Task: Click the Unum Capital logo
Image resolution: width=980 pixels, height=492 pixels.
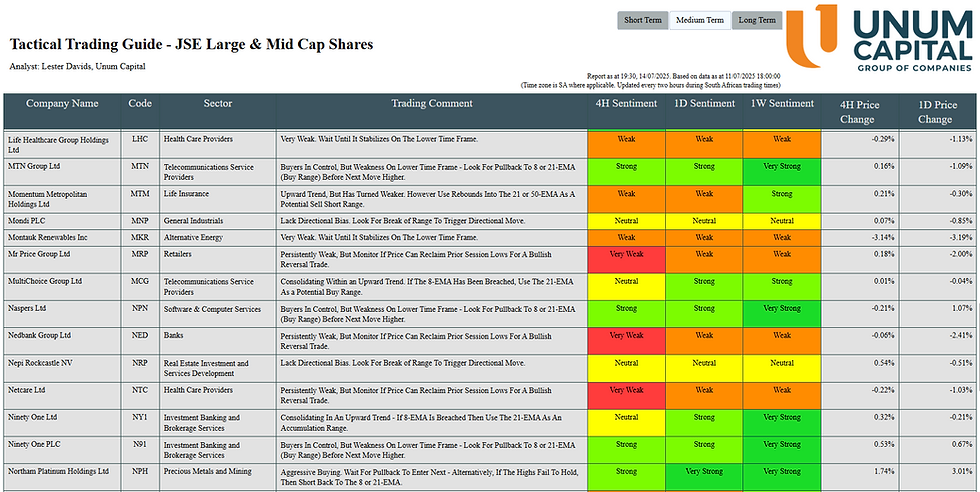Action: 879,38
